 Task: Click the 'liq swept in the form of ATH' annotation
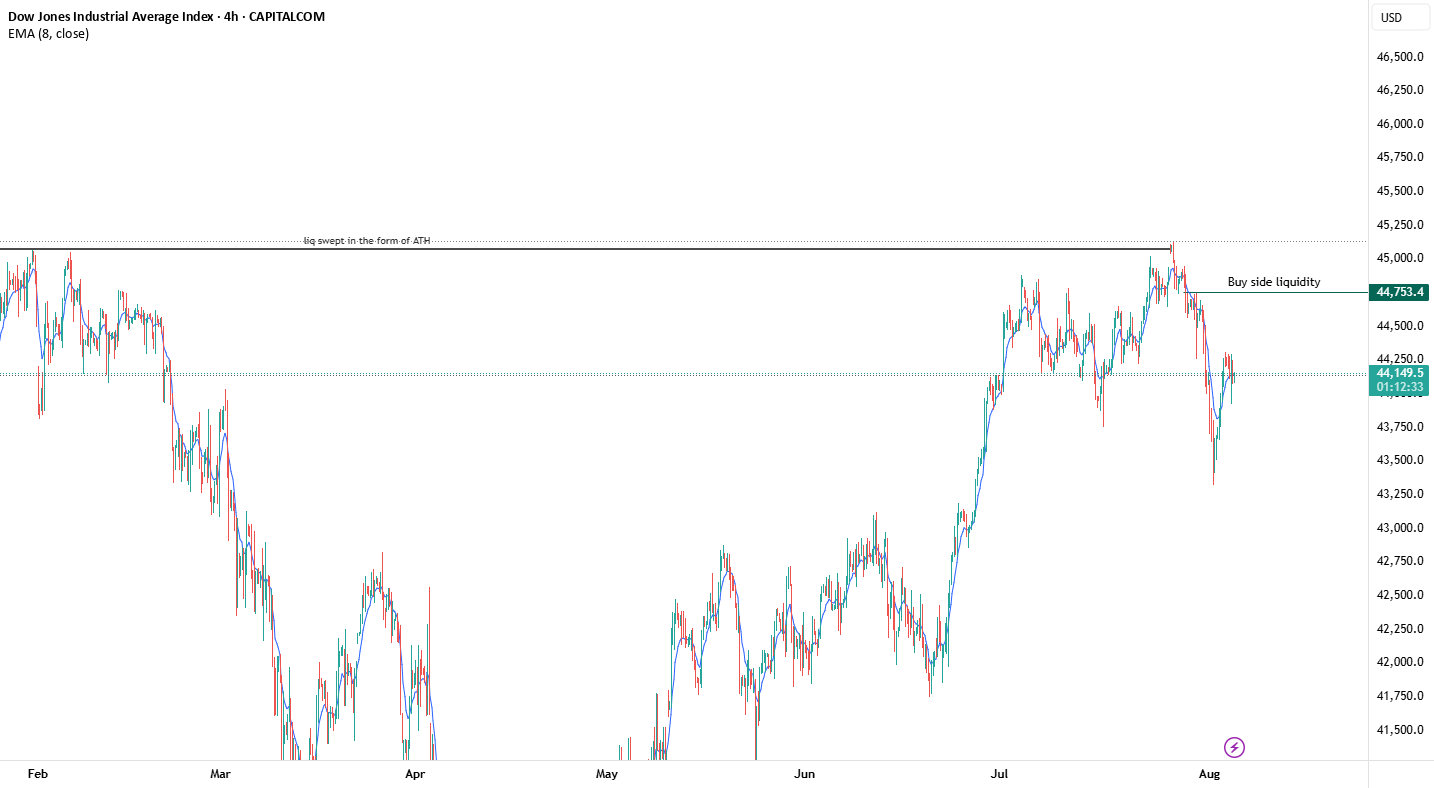[x=367, y=241]
